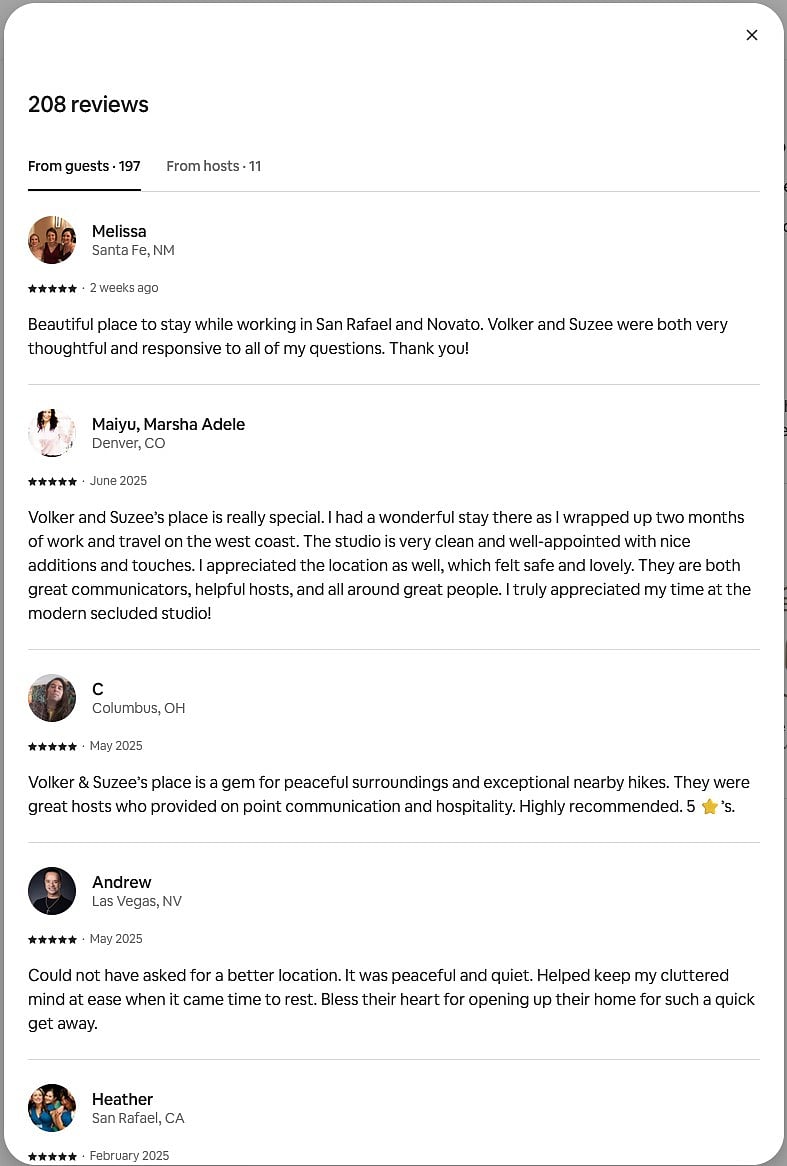Open Melissa's profile photo

(x=52, y=240)
